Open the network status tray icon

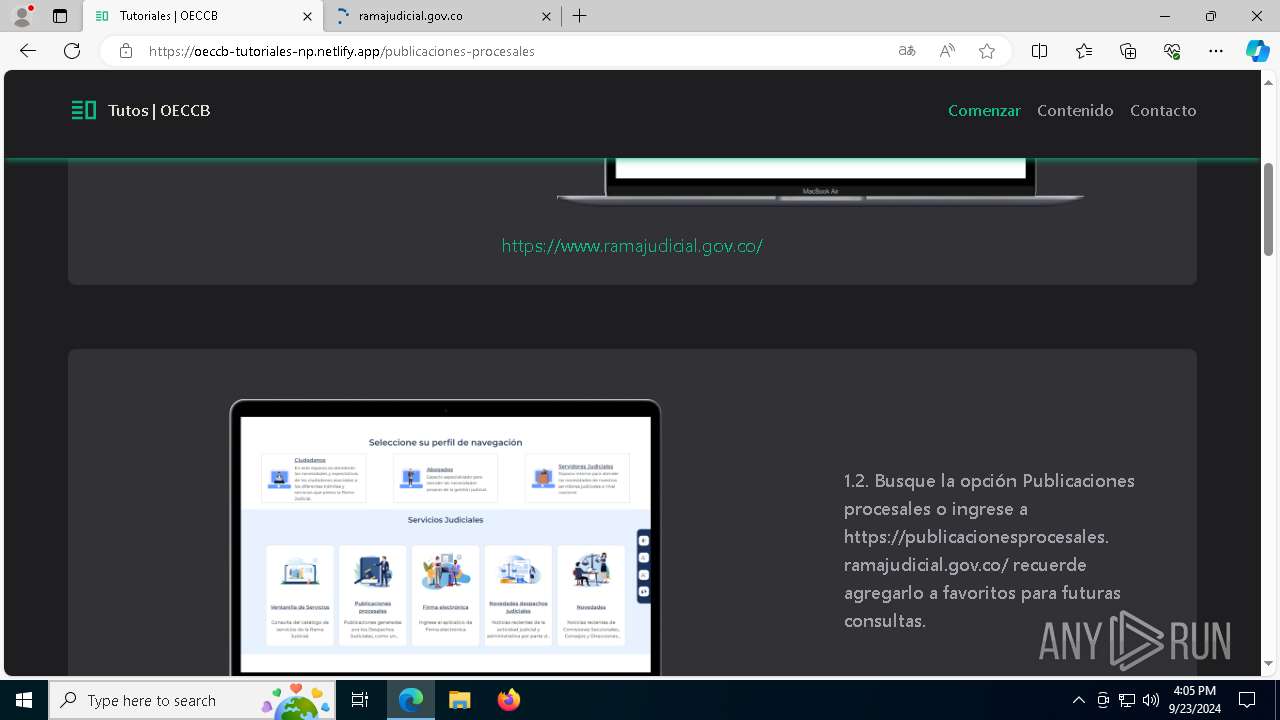click(1127, 700)
